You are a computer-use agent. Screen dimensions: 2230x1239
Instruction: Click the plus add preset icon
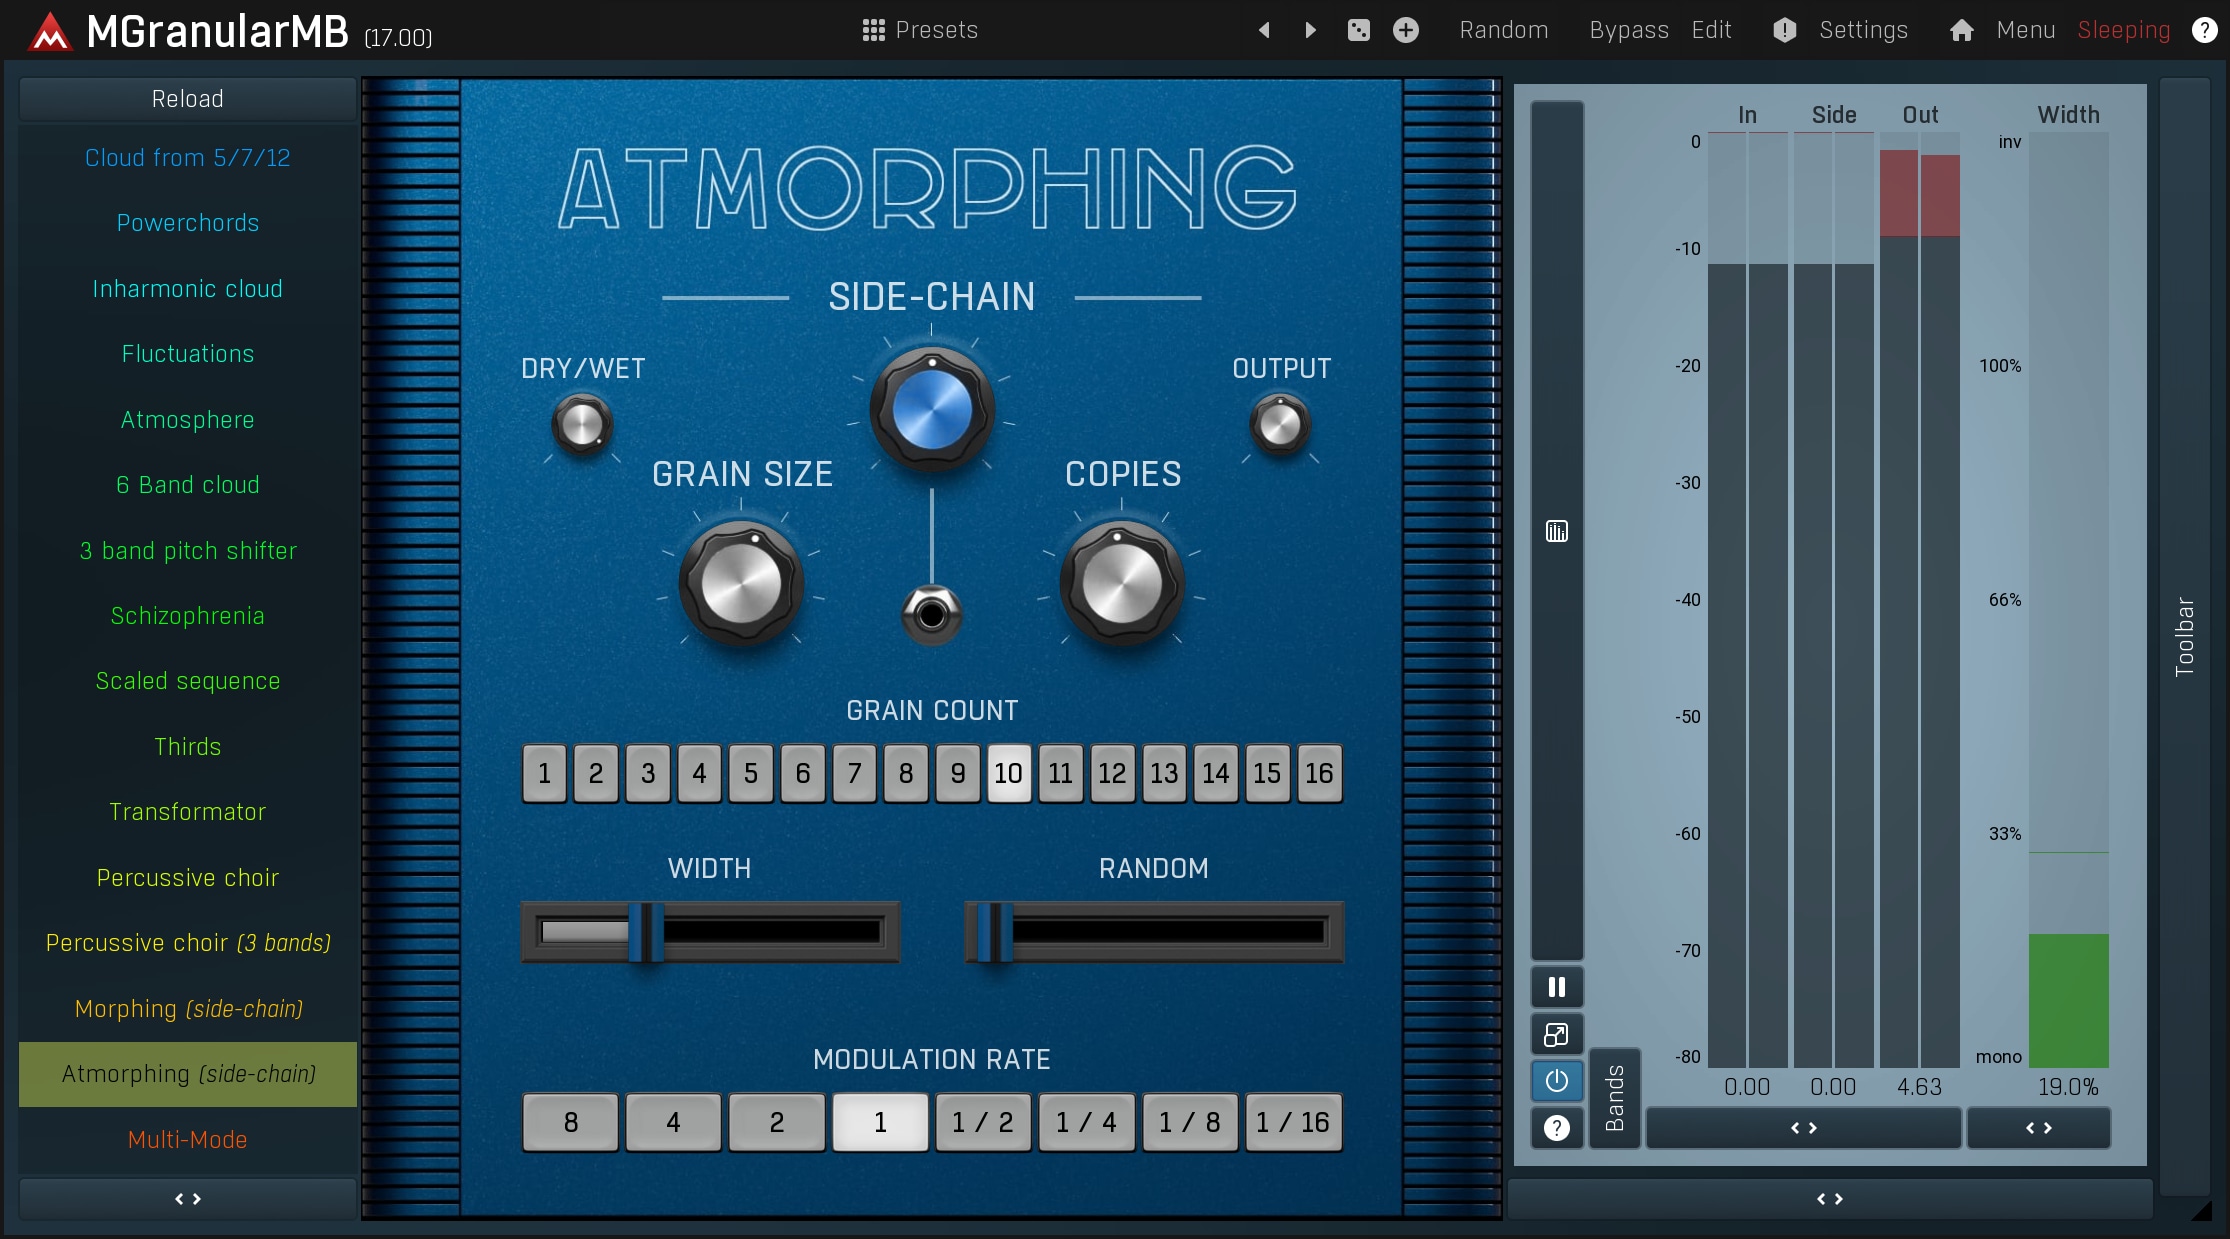(1406, 30)
